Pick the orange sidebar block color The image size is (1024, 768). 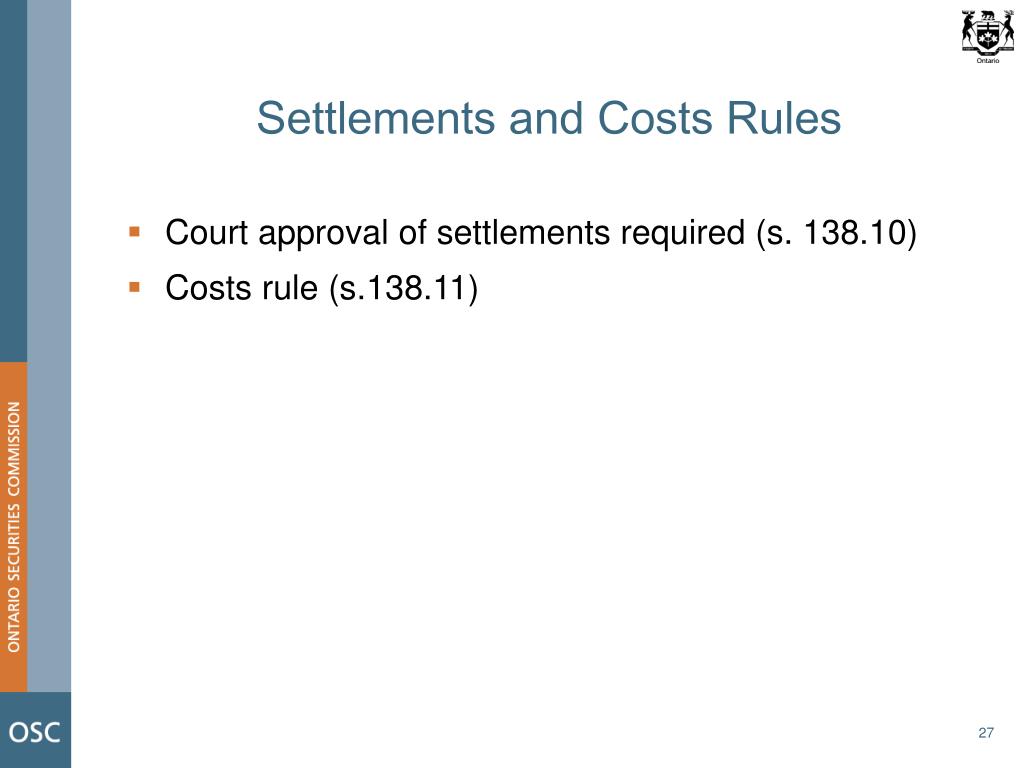[x=14, y=526]
